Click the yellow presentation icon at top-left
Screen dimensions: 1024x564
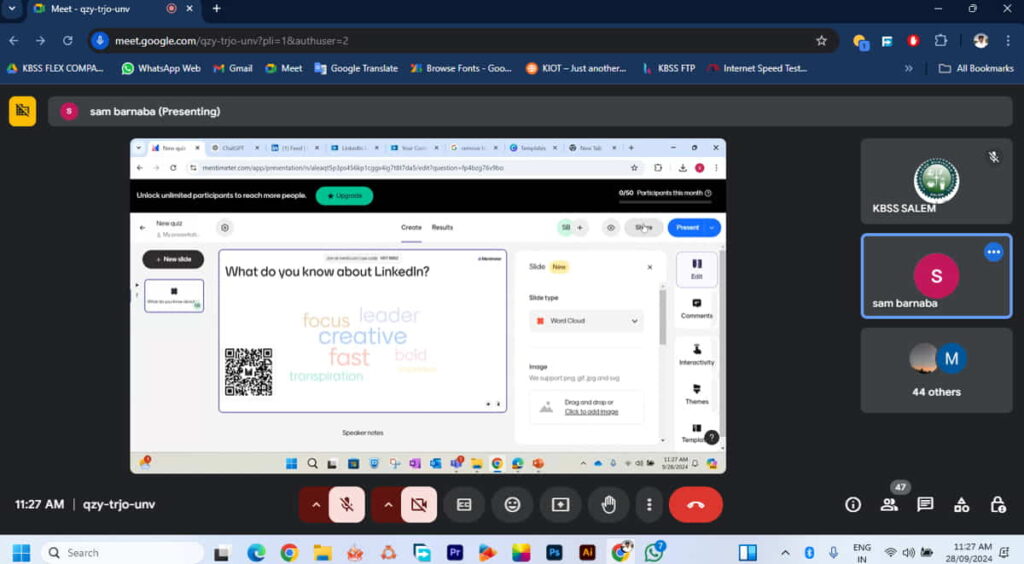[x=23, y=111]
